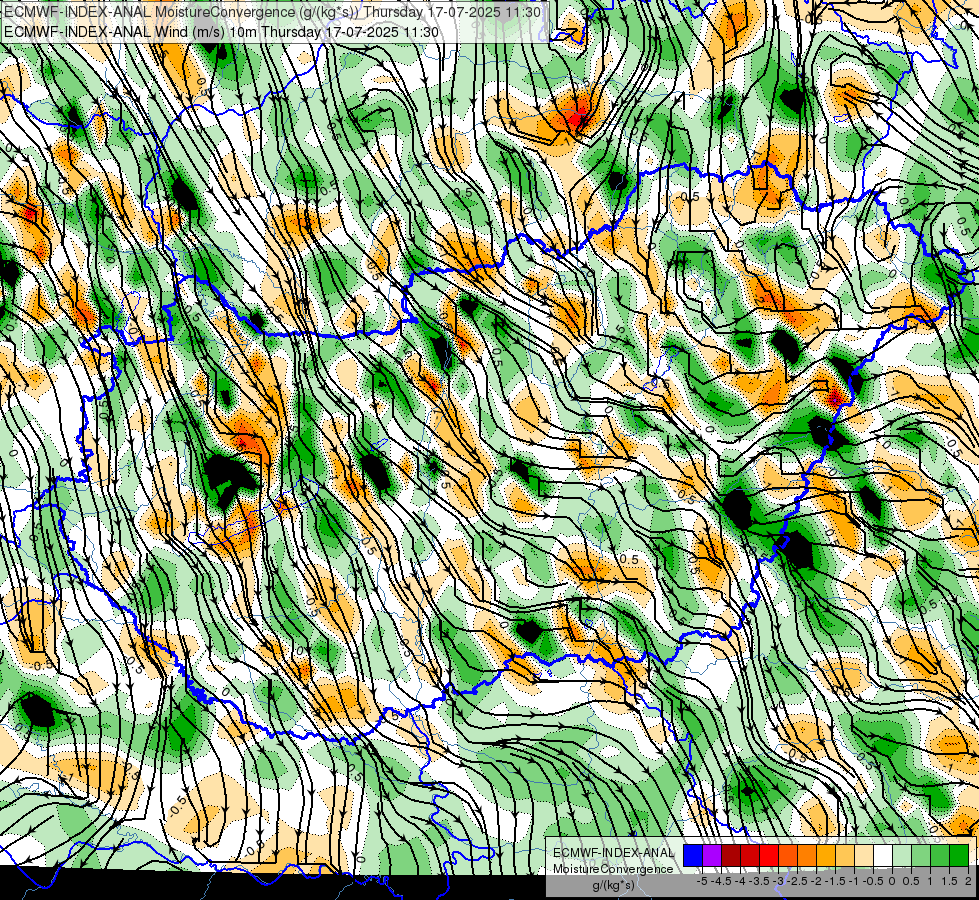Viewport: 979px width, 900px height.
Task: Click the amber swatch between -2 and -1.5
Action: tap(826, 856)
